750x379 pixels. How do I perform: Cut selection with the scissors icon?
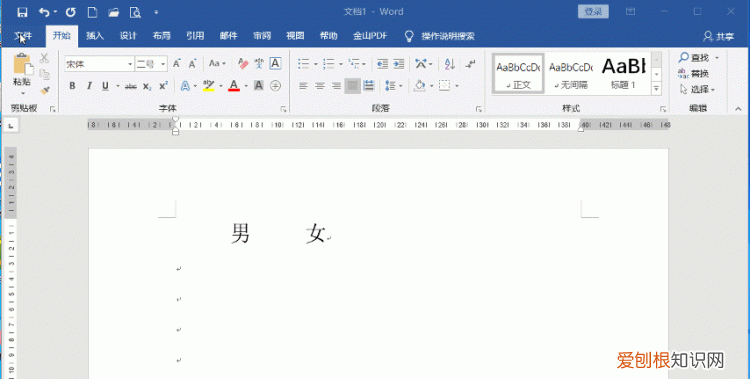click(x=44, y=58)
